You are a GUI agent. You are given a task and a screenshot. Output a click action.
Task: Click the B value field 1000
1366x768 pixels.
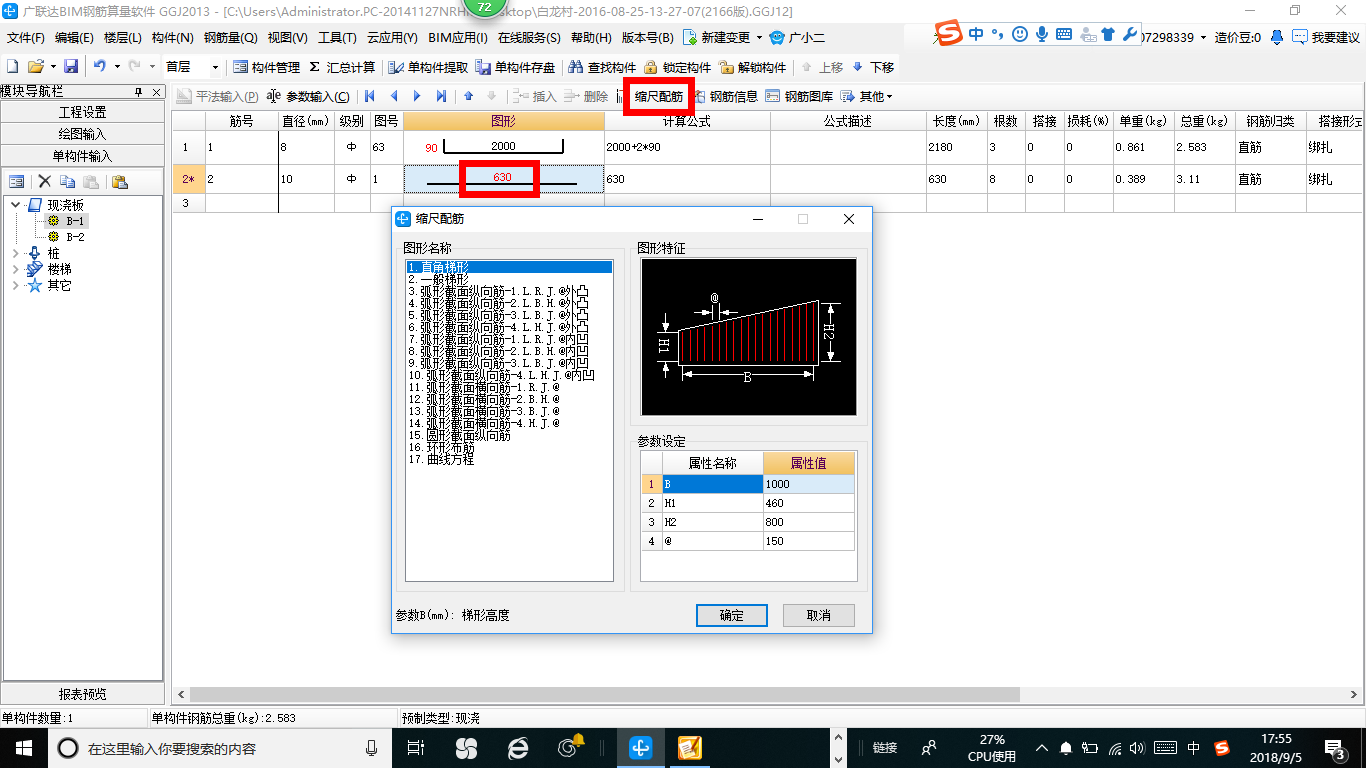[808, 484]
